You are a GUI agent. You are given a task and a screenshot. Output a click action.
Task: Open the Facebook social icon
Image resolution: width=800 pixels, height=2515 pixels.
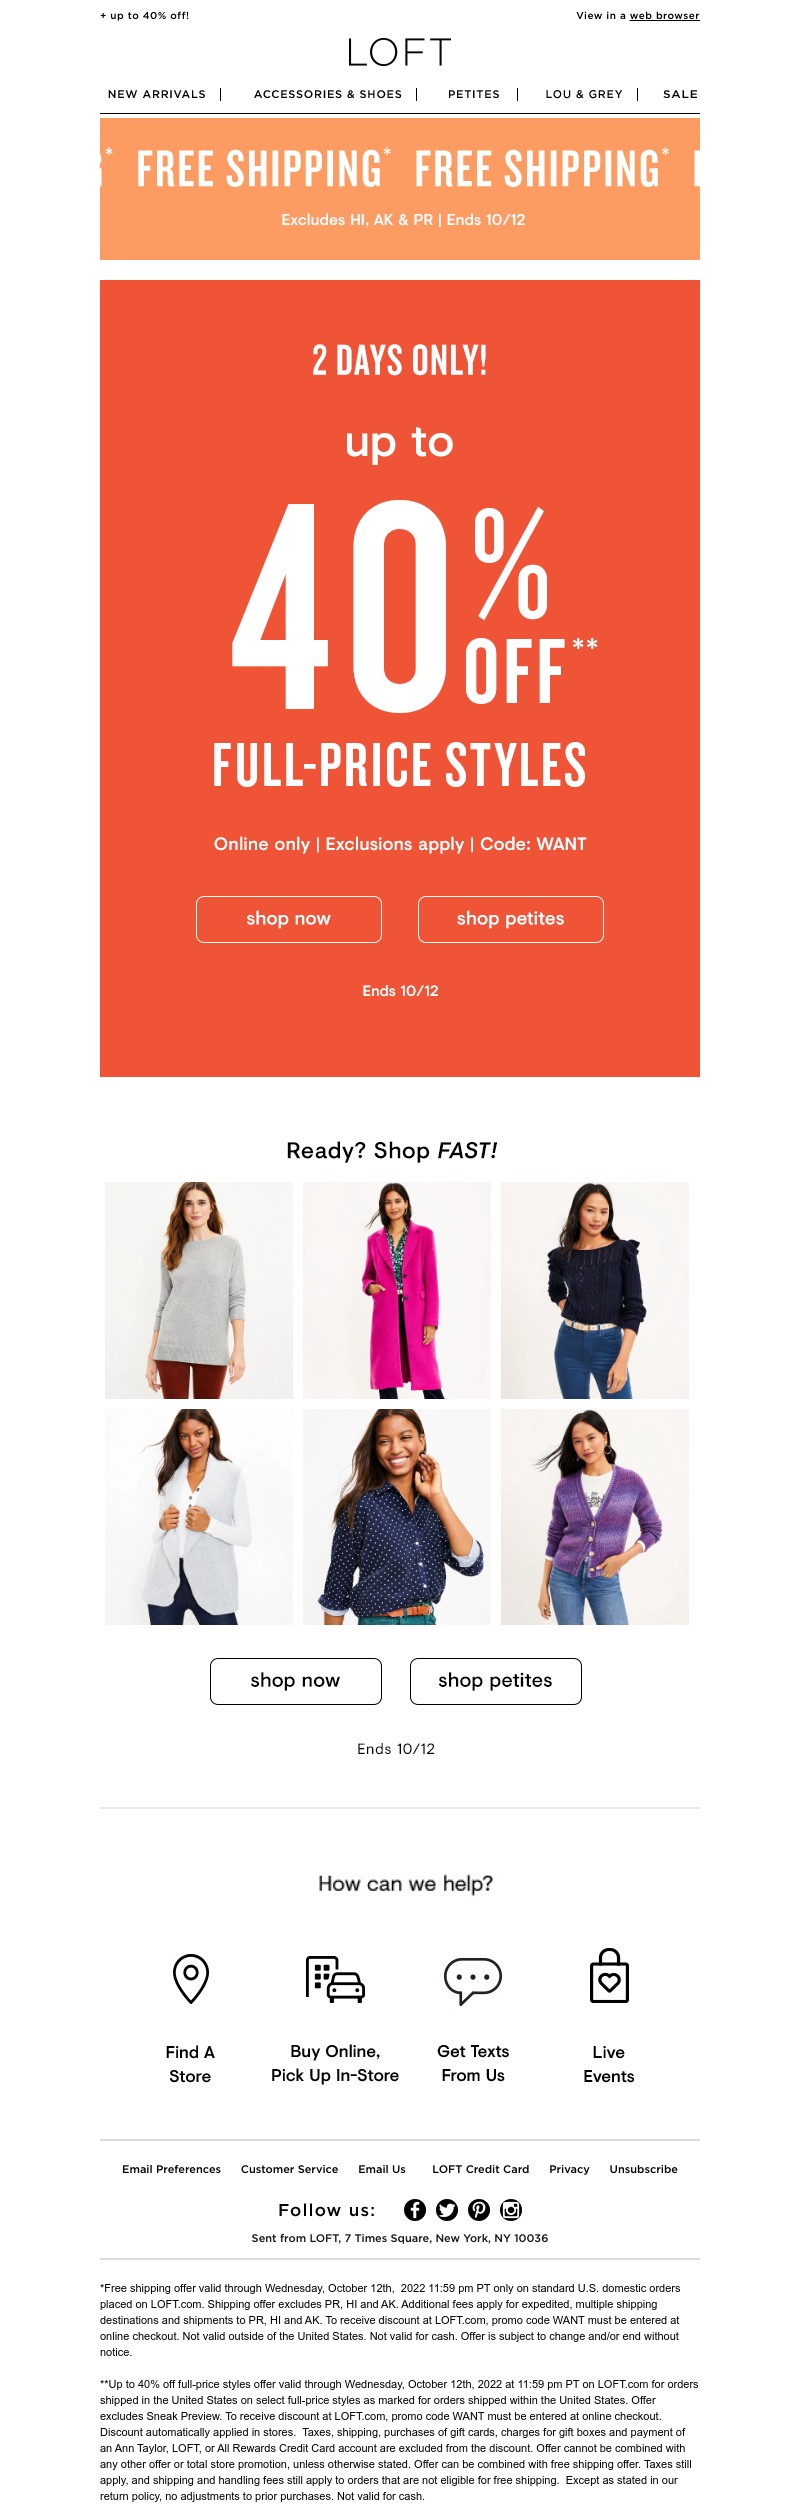pos(415,2210)
